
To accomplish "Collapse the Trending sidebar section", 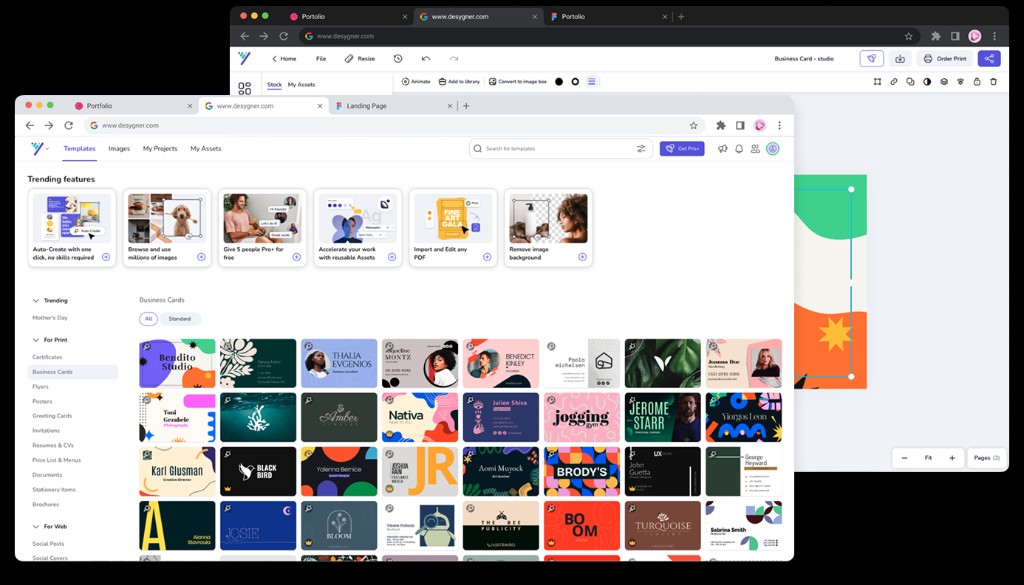I will (x=35, y=301).
